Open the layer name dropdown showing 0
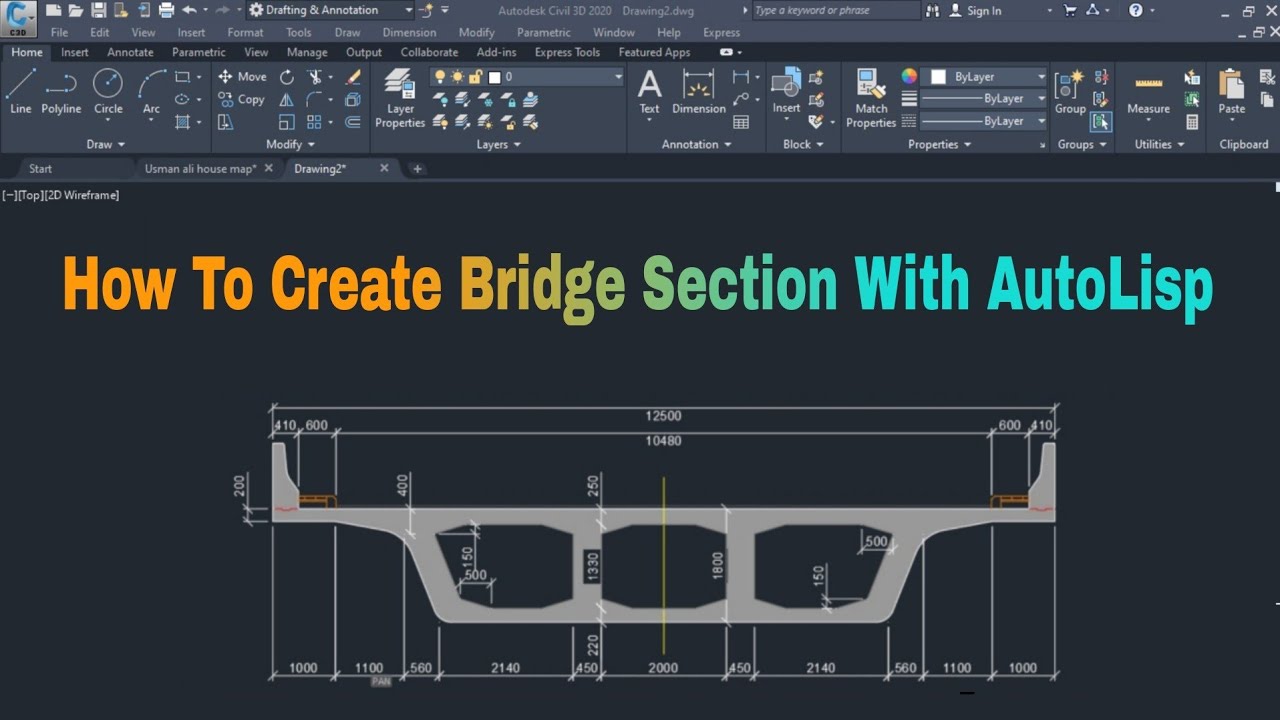1280x720 pixels. (527, 77)
